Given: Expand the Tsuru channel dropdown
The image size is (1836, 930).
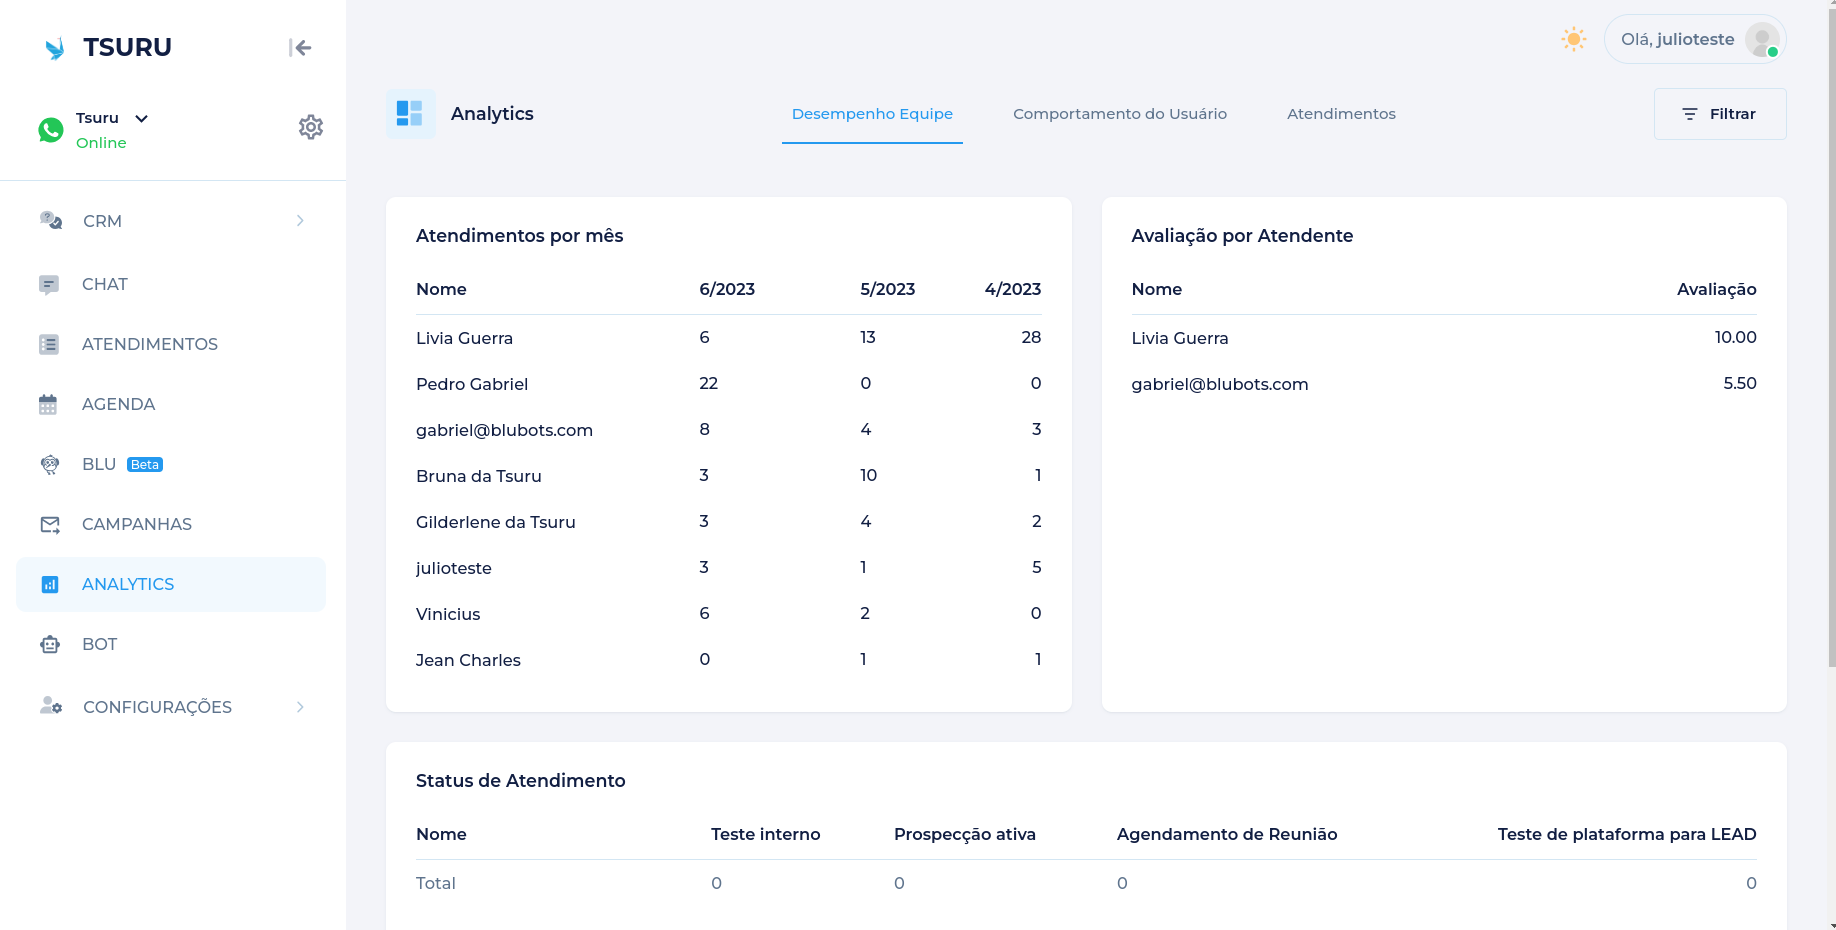Looking at the screenshot, I should 142,118.
